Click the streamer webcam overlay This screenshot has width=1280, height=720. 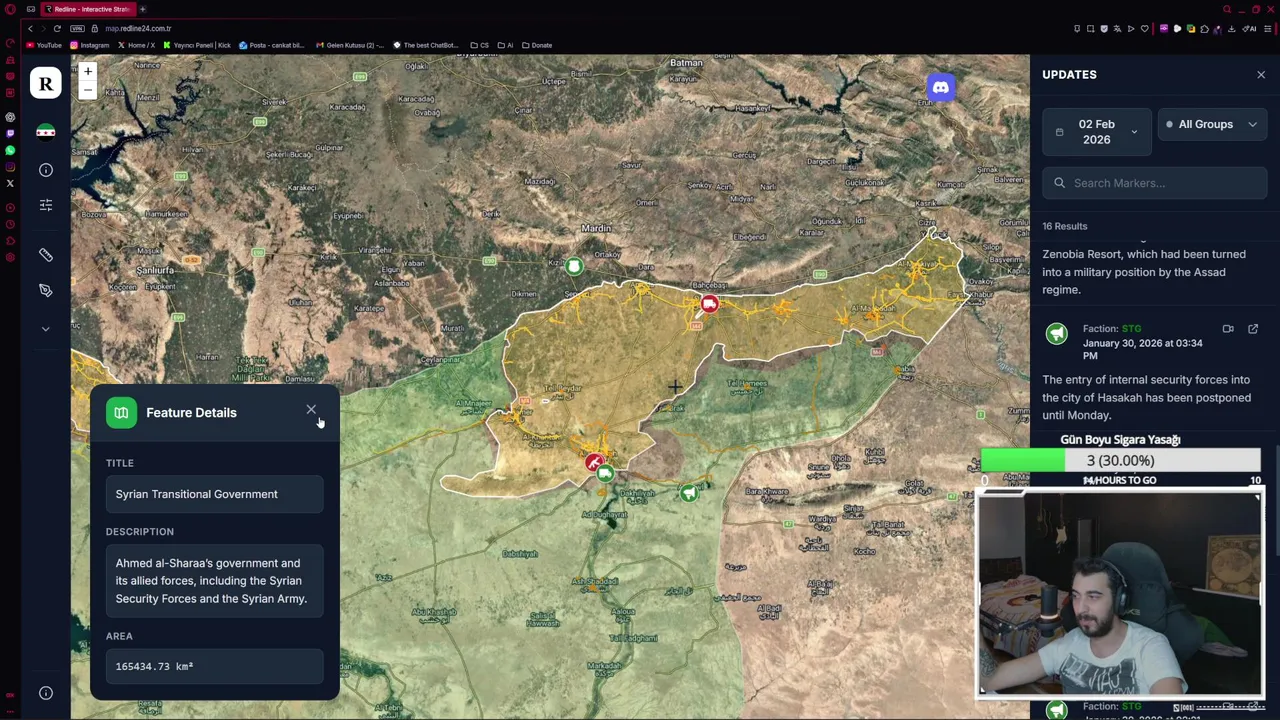pos(1120,594)
